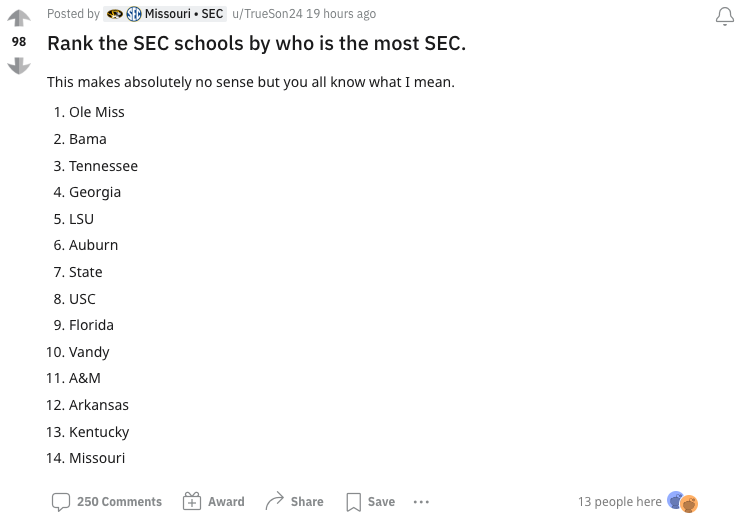
Task: Toggle the post notification bell
Action: pyautogui.click(x=725, y=16)
